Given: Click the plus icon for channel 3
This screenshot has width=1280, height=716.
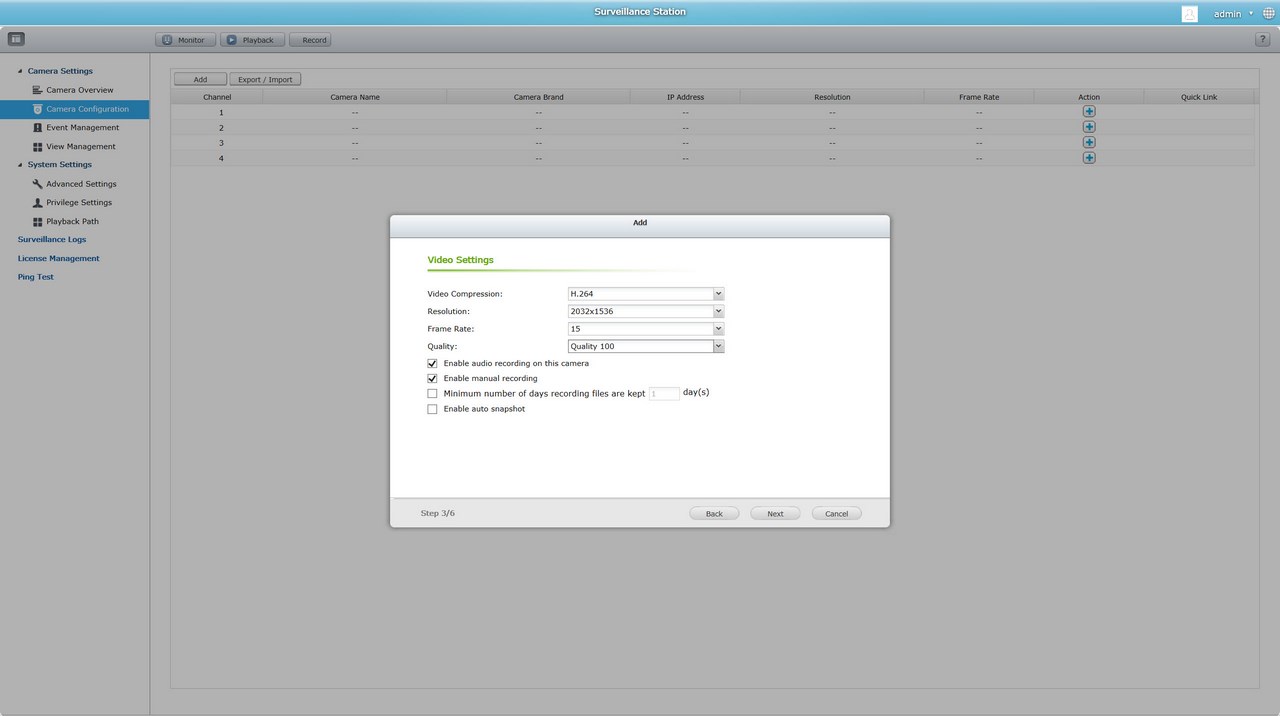Looking at the screenshot, I should (1089, 142).
